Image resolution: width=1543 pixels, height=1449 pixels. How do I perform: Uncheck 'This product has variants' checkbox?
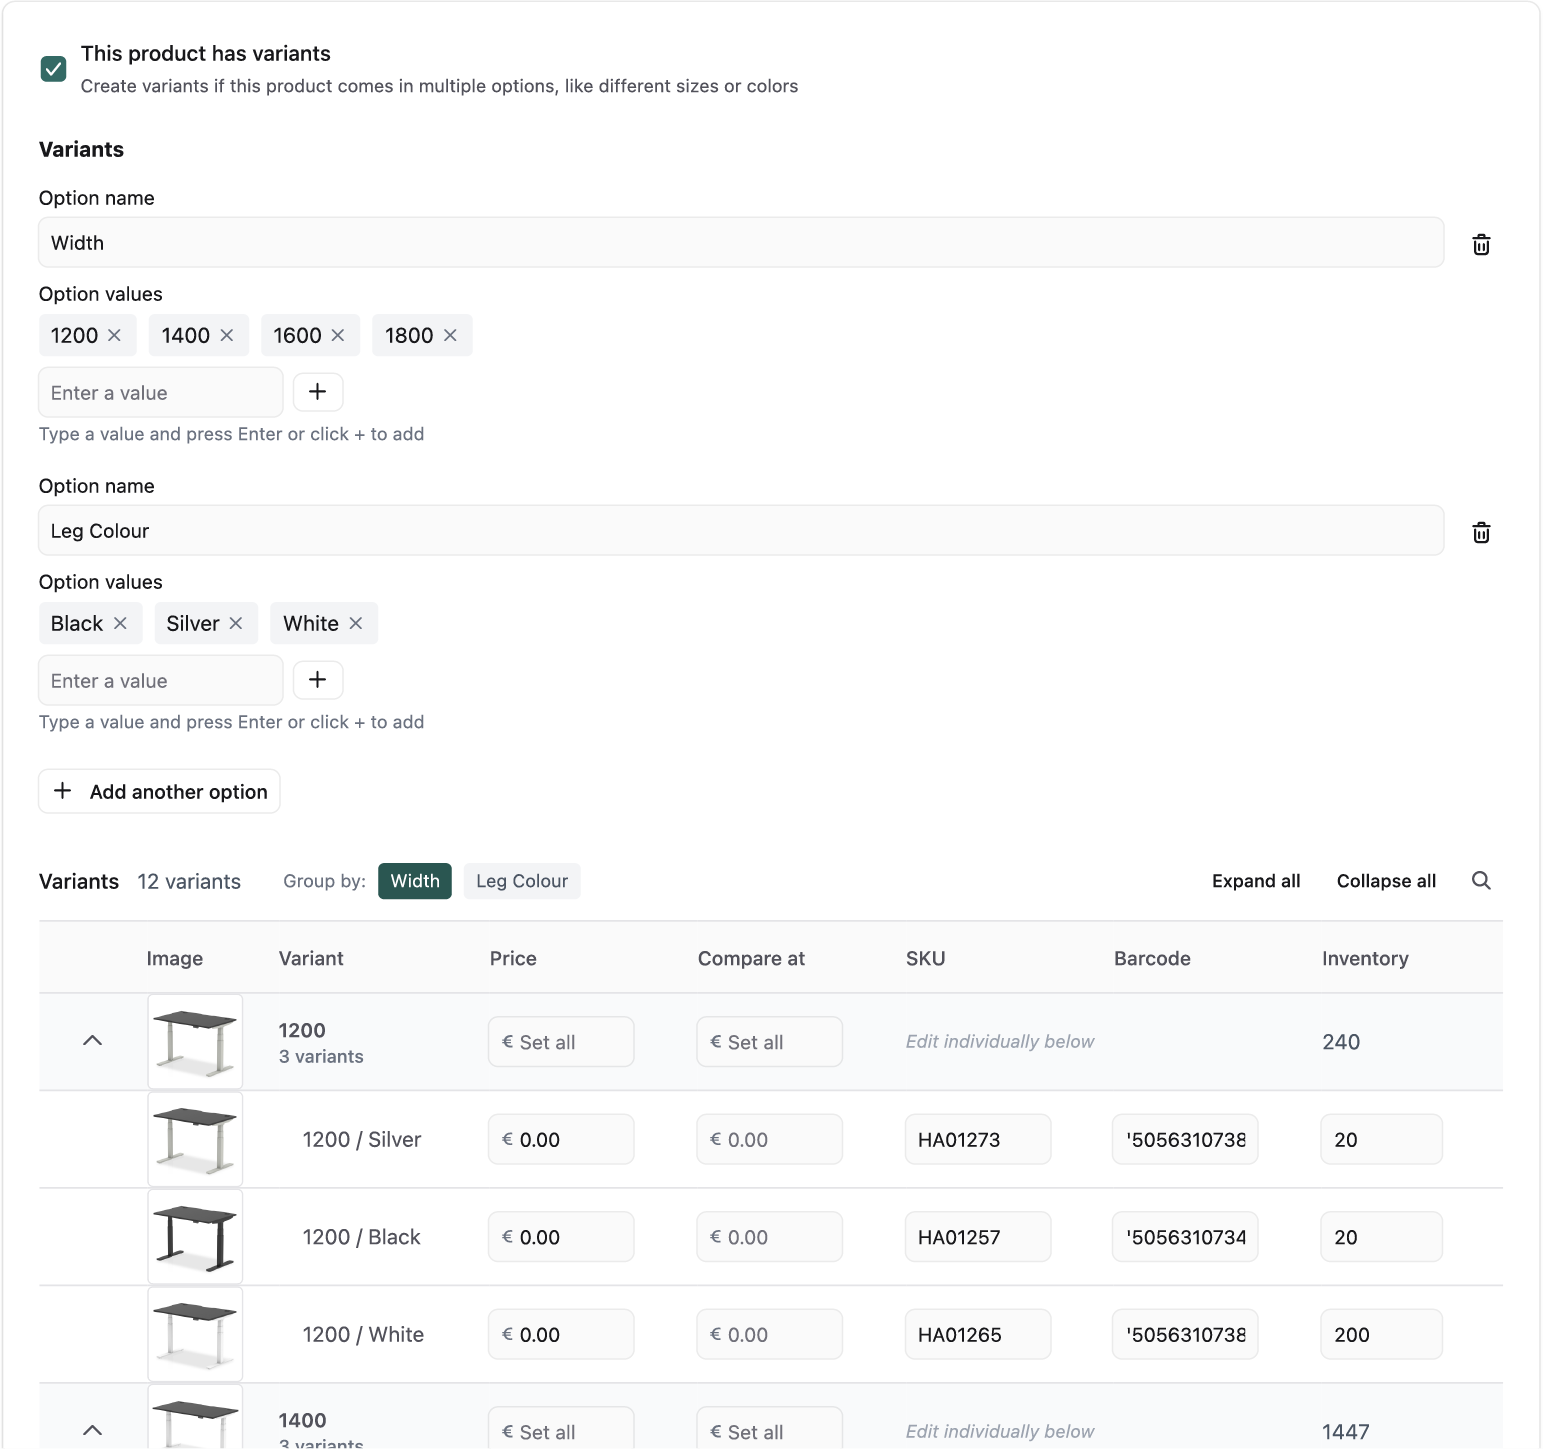[54, 68]
